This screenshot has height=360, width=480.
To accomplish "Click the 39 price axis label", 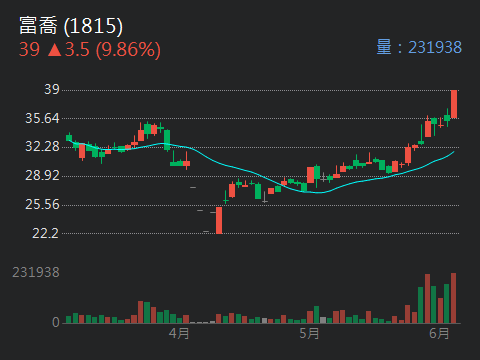I will tap(52, 89).
